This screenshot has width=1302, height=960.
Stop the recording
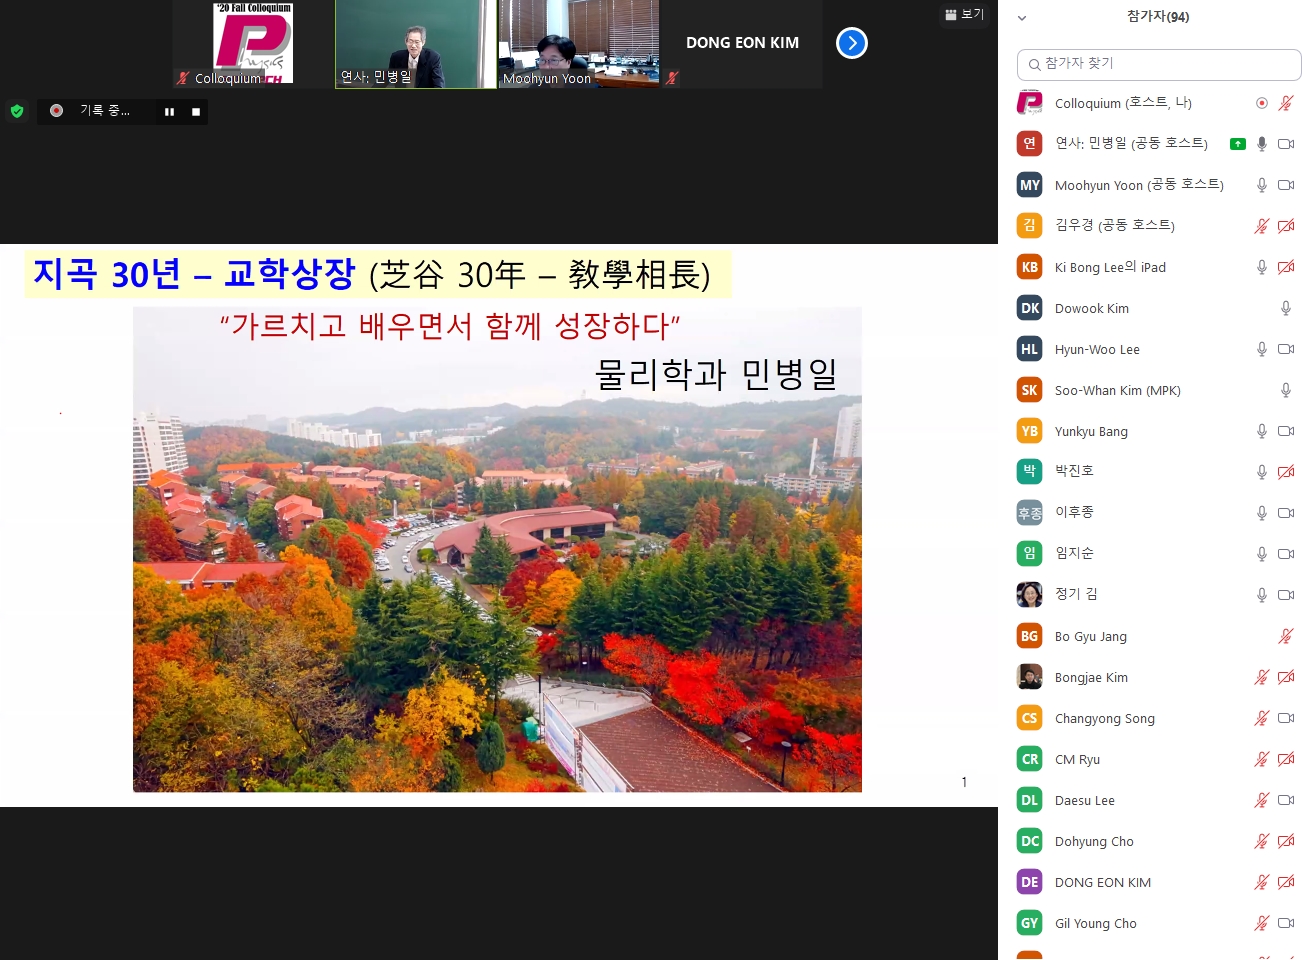[196, 112]
